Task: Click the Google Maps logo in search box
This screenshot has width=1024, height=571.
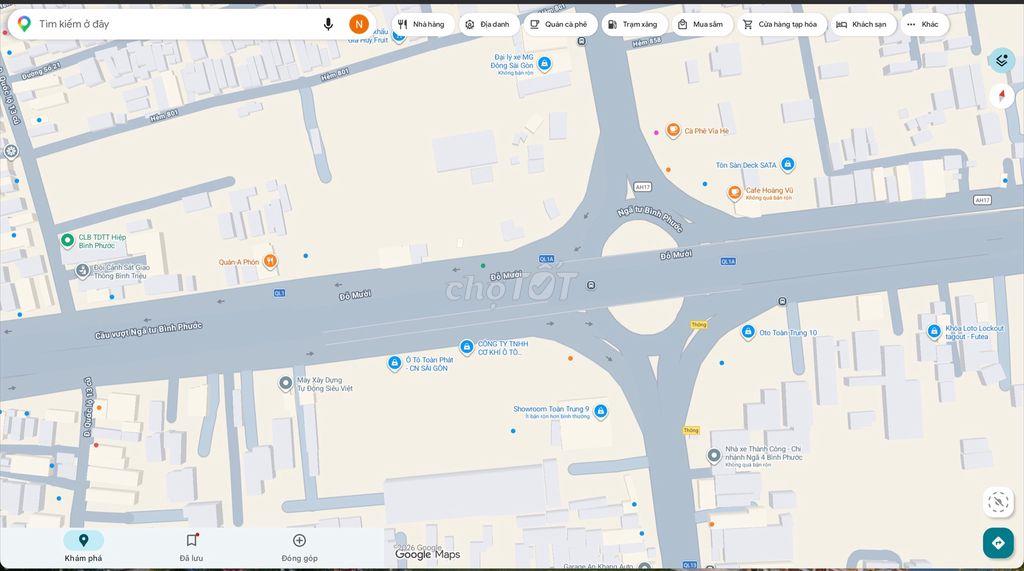Action: tap(24, 24)
